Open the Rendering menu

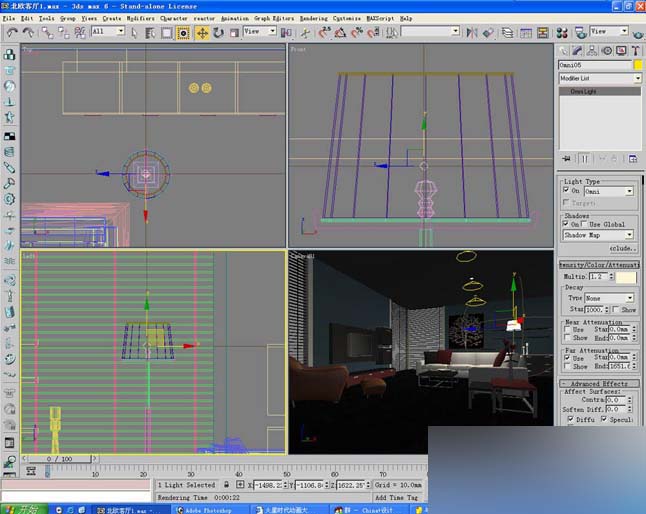313,18
